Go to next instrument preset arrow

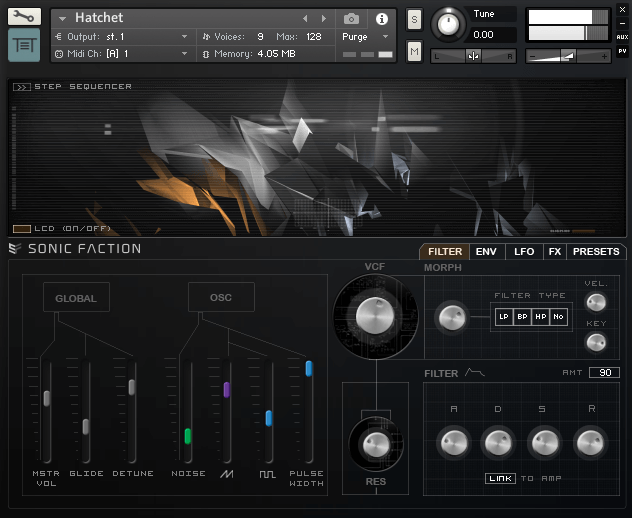(x=324, y=19)
